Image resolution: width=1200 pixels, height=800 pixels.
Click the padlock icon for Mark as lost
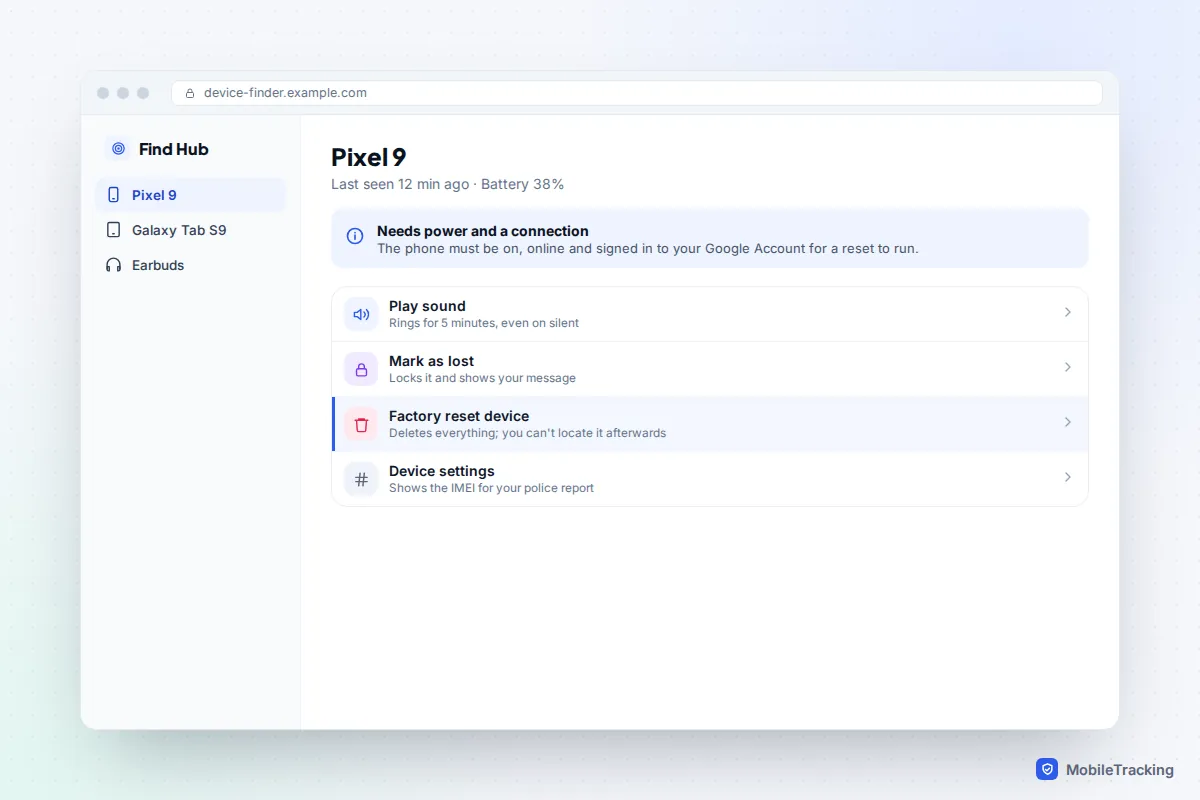(x=361, y=369)
